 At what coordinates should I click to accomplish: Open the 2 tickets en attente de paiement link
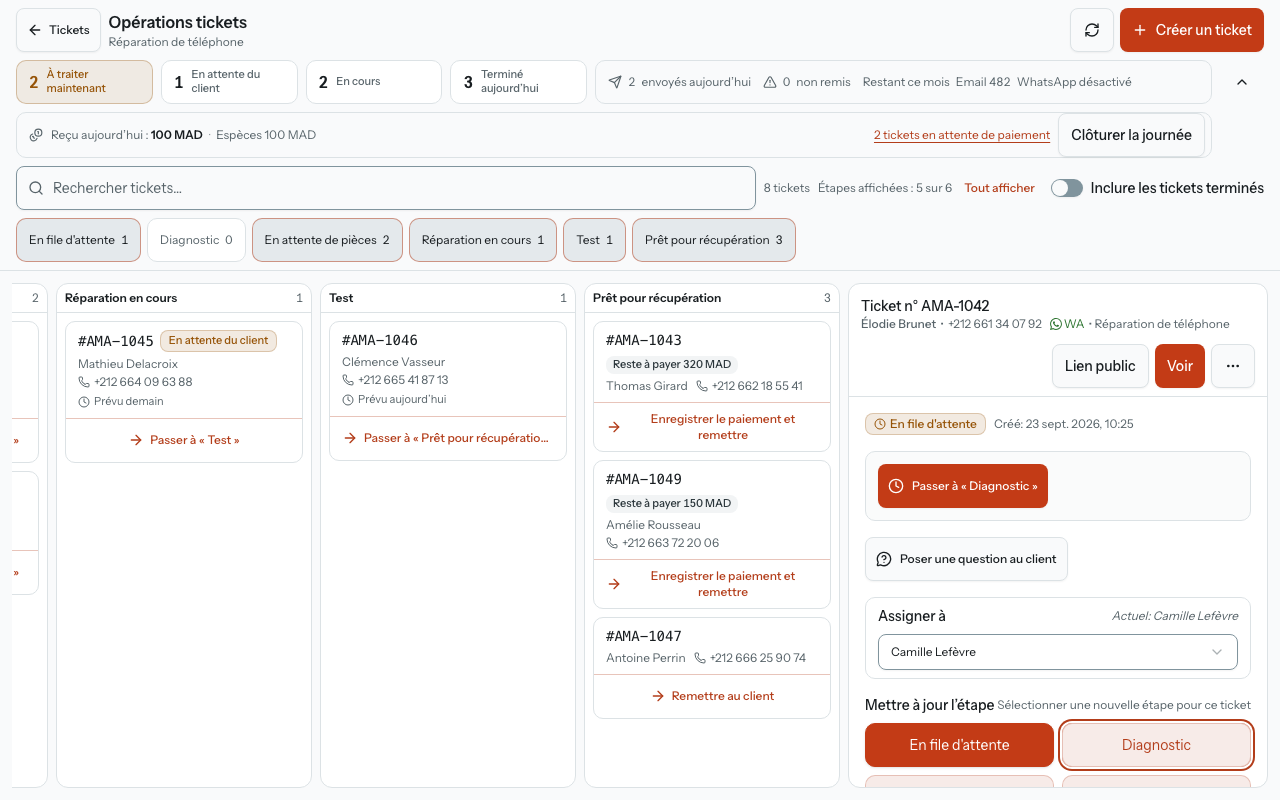(x=962, y=135)
